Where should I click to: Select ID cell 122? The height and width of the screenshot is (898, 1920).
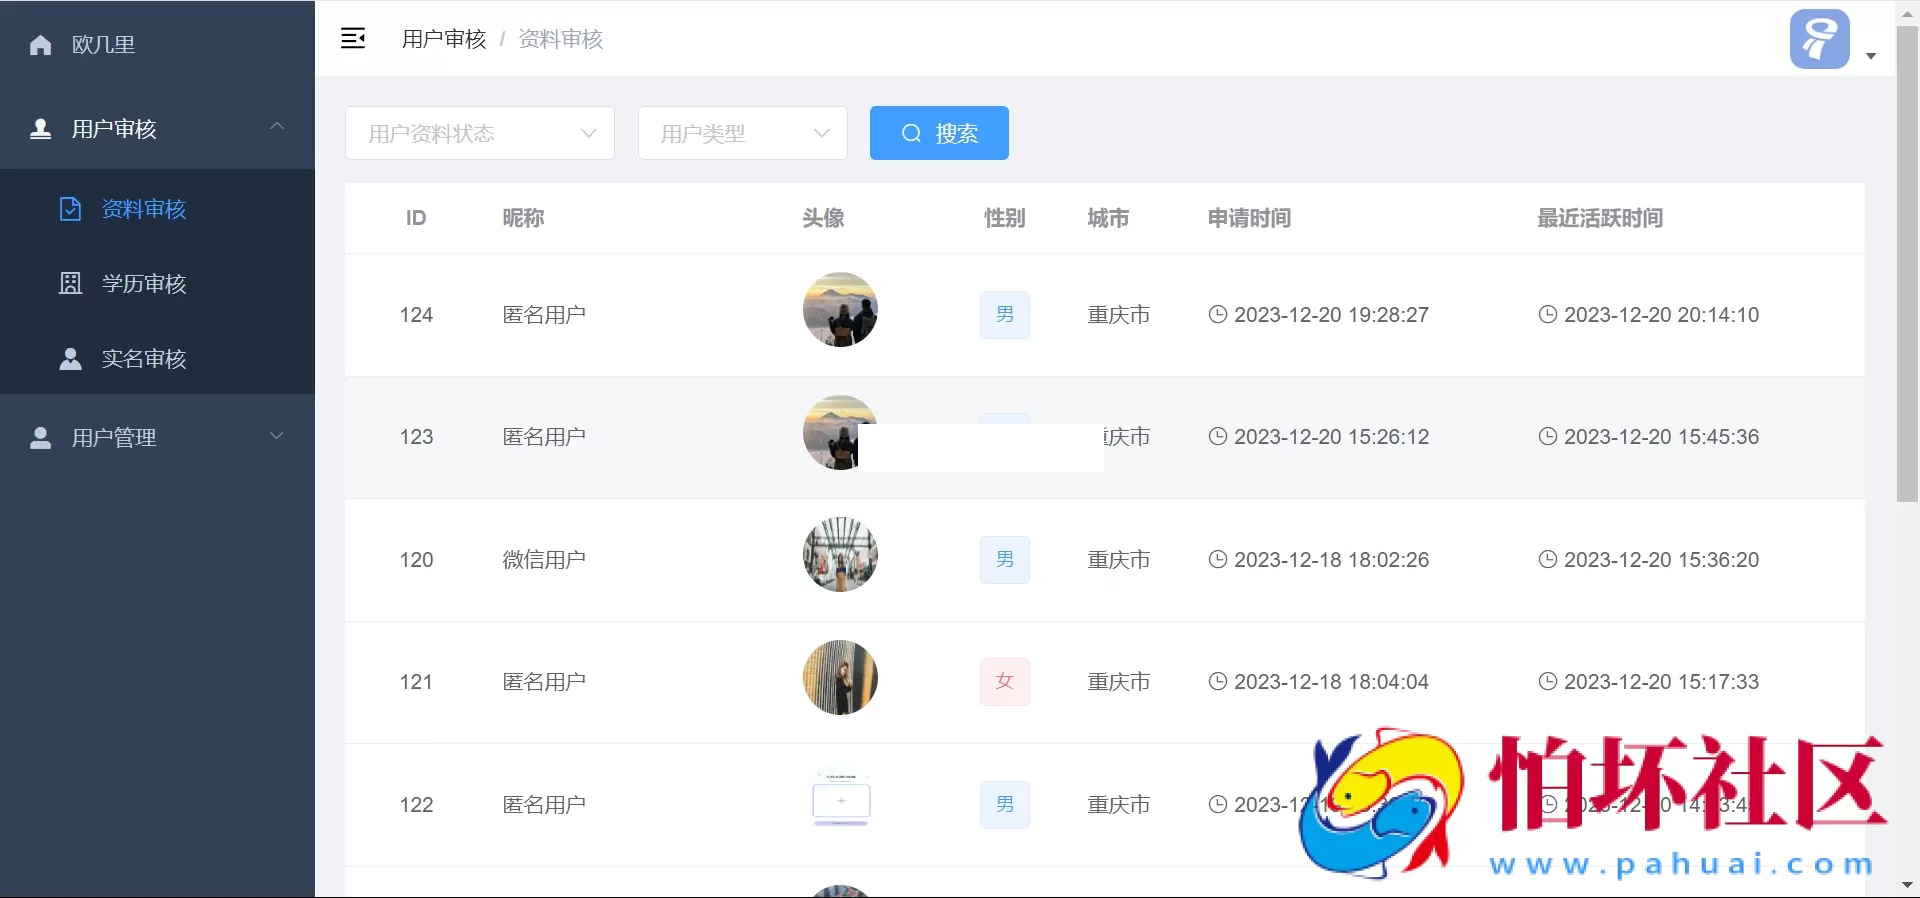416,805
